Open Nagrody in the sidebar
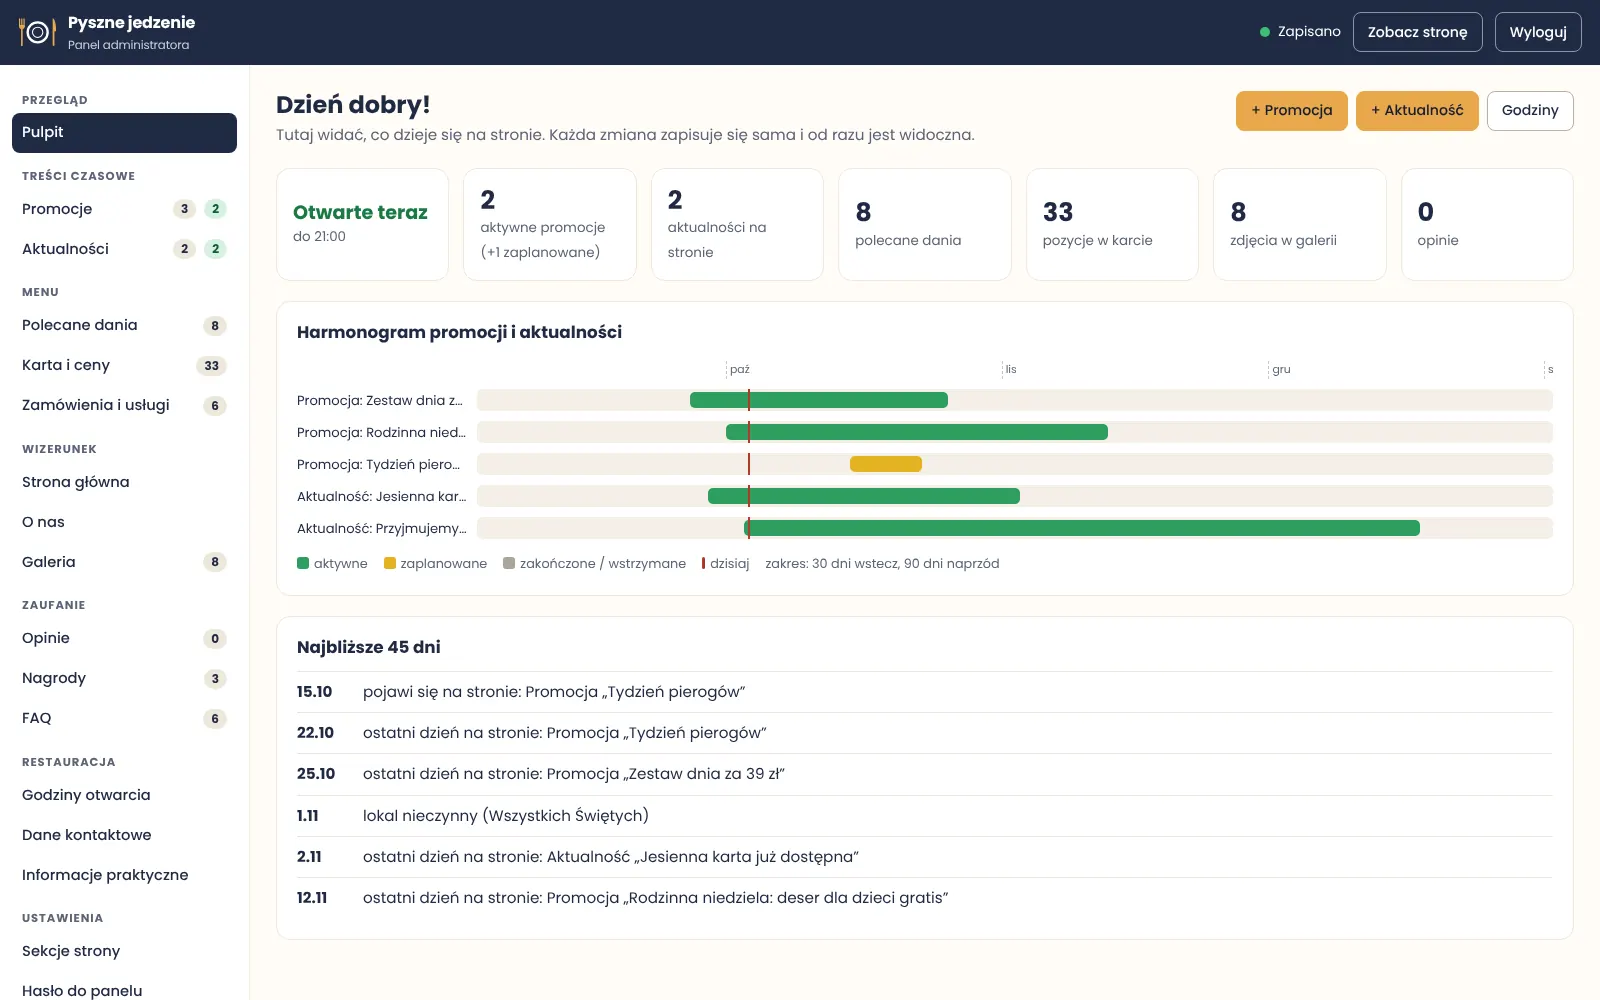Viewport: 1600px width, 1000px height. click(124, 678)
